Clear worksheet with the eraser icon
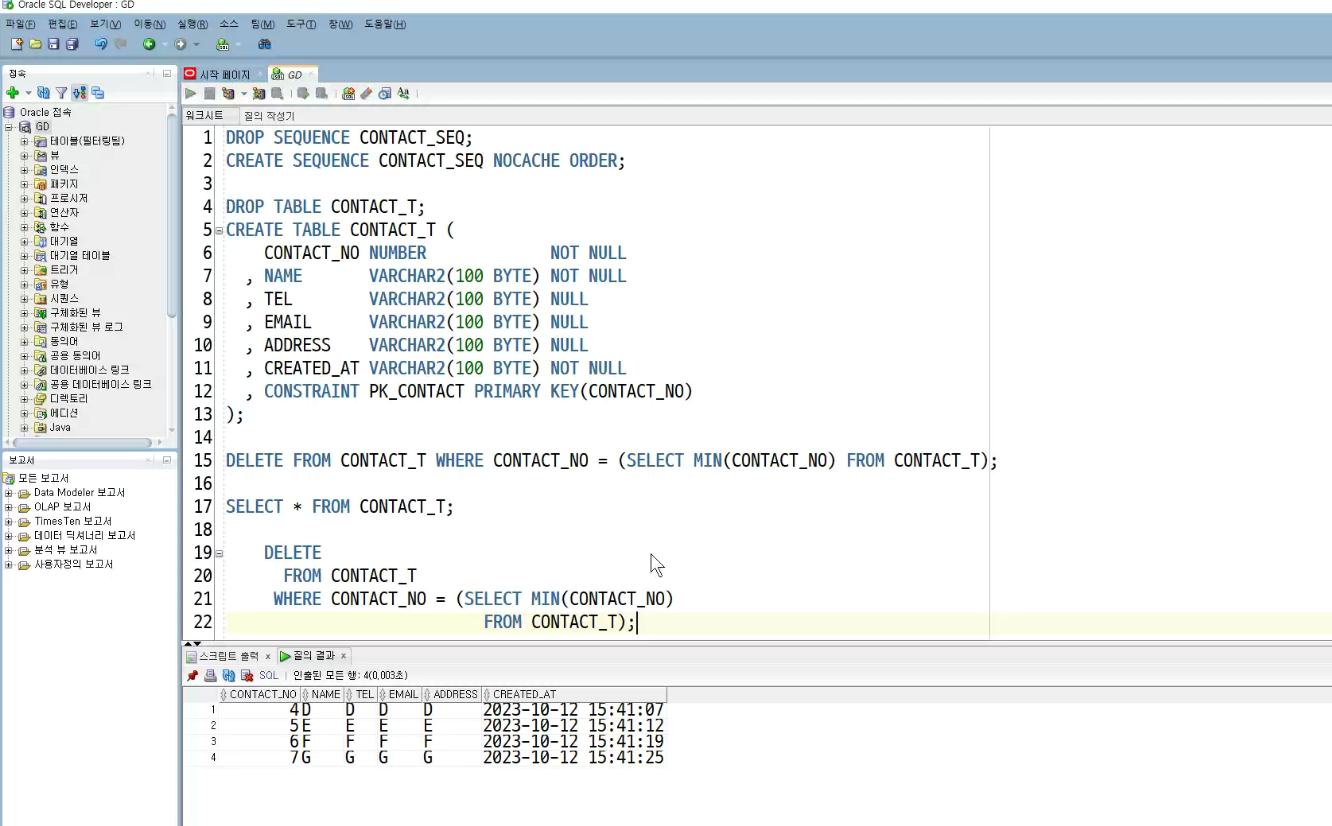 click(x=366, y=93)
